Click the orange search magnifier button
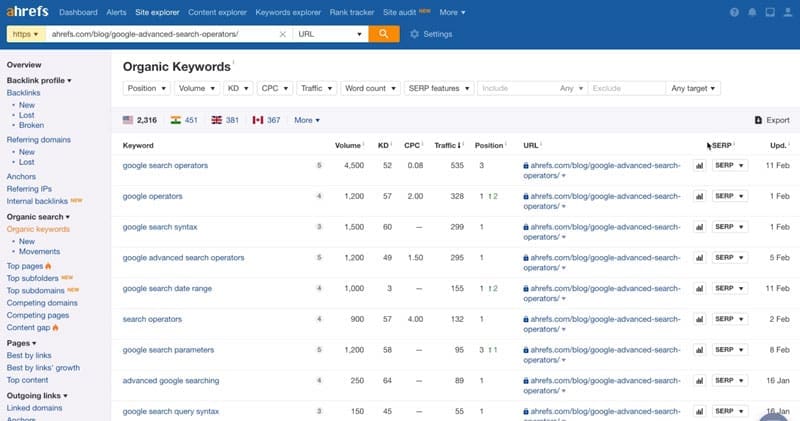 tap(384, 34)
